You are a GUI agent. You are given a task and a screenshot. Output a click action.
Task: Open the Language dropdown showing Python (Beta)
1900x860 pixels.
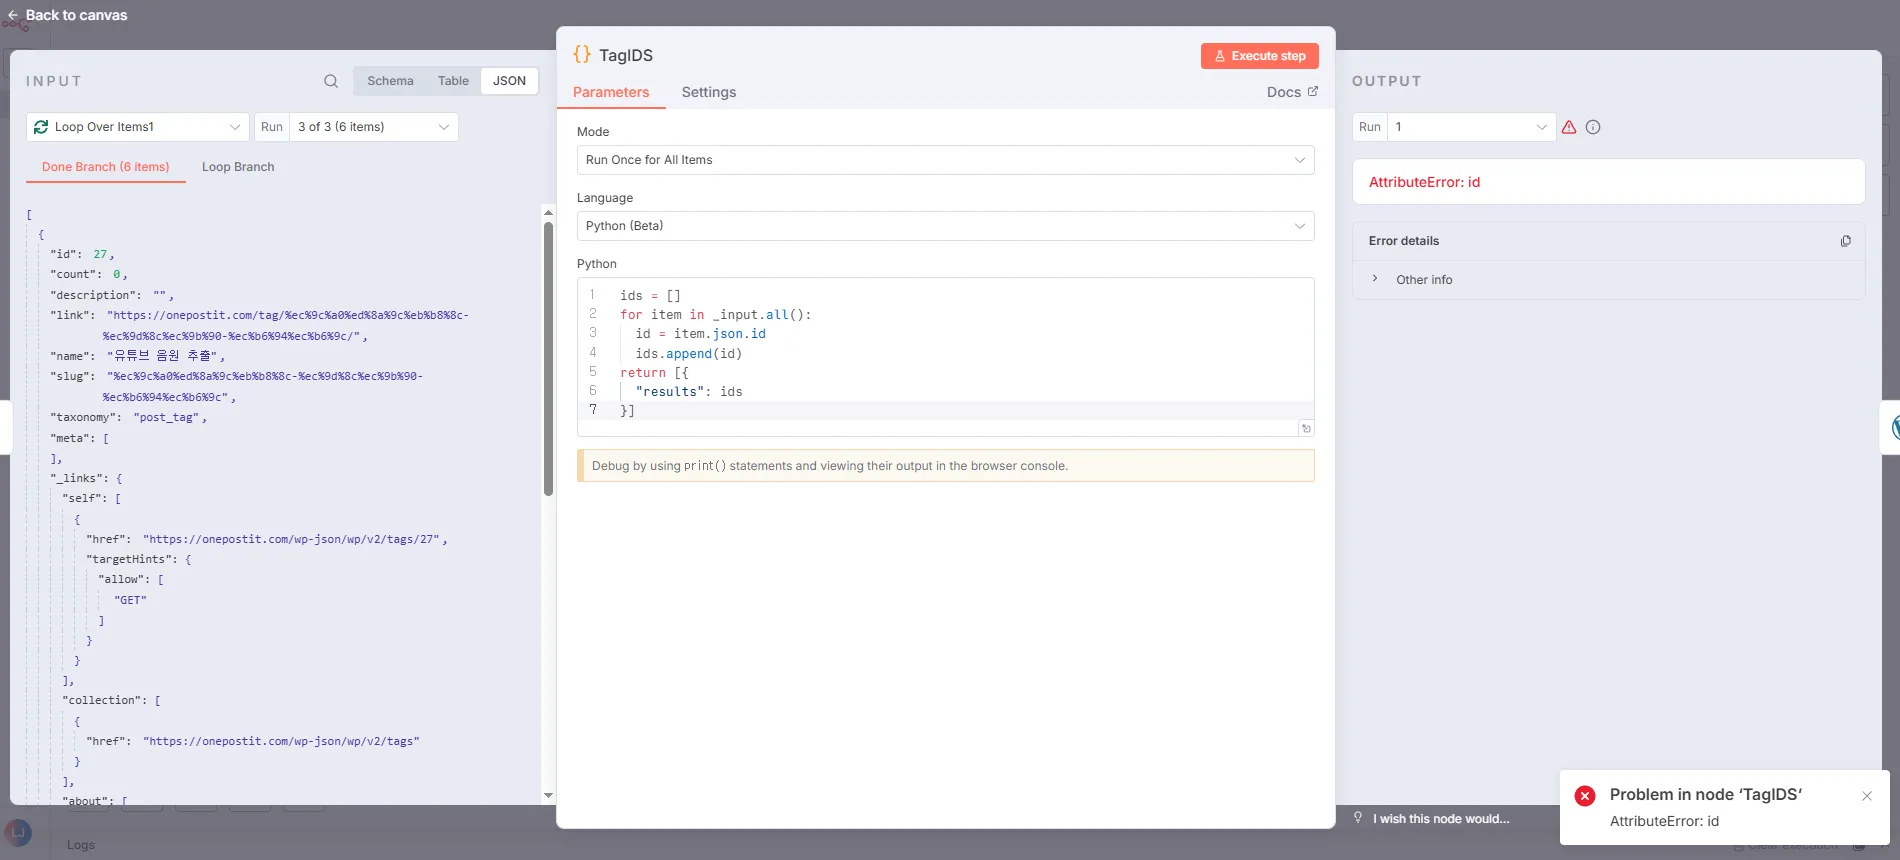click(x=945, y=226)
